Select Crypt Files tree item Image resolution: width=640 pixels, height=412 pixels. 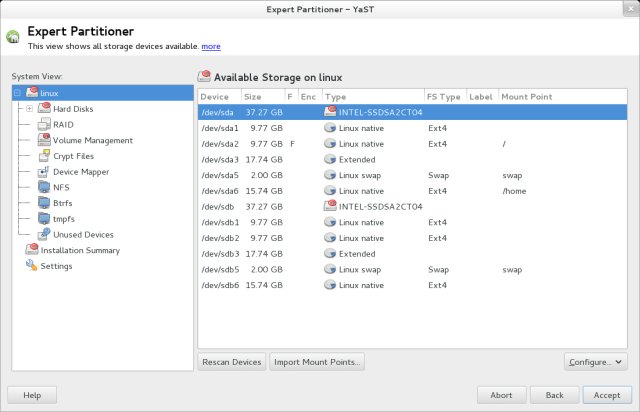(x=73, y=156)
